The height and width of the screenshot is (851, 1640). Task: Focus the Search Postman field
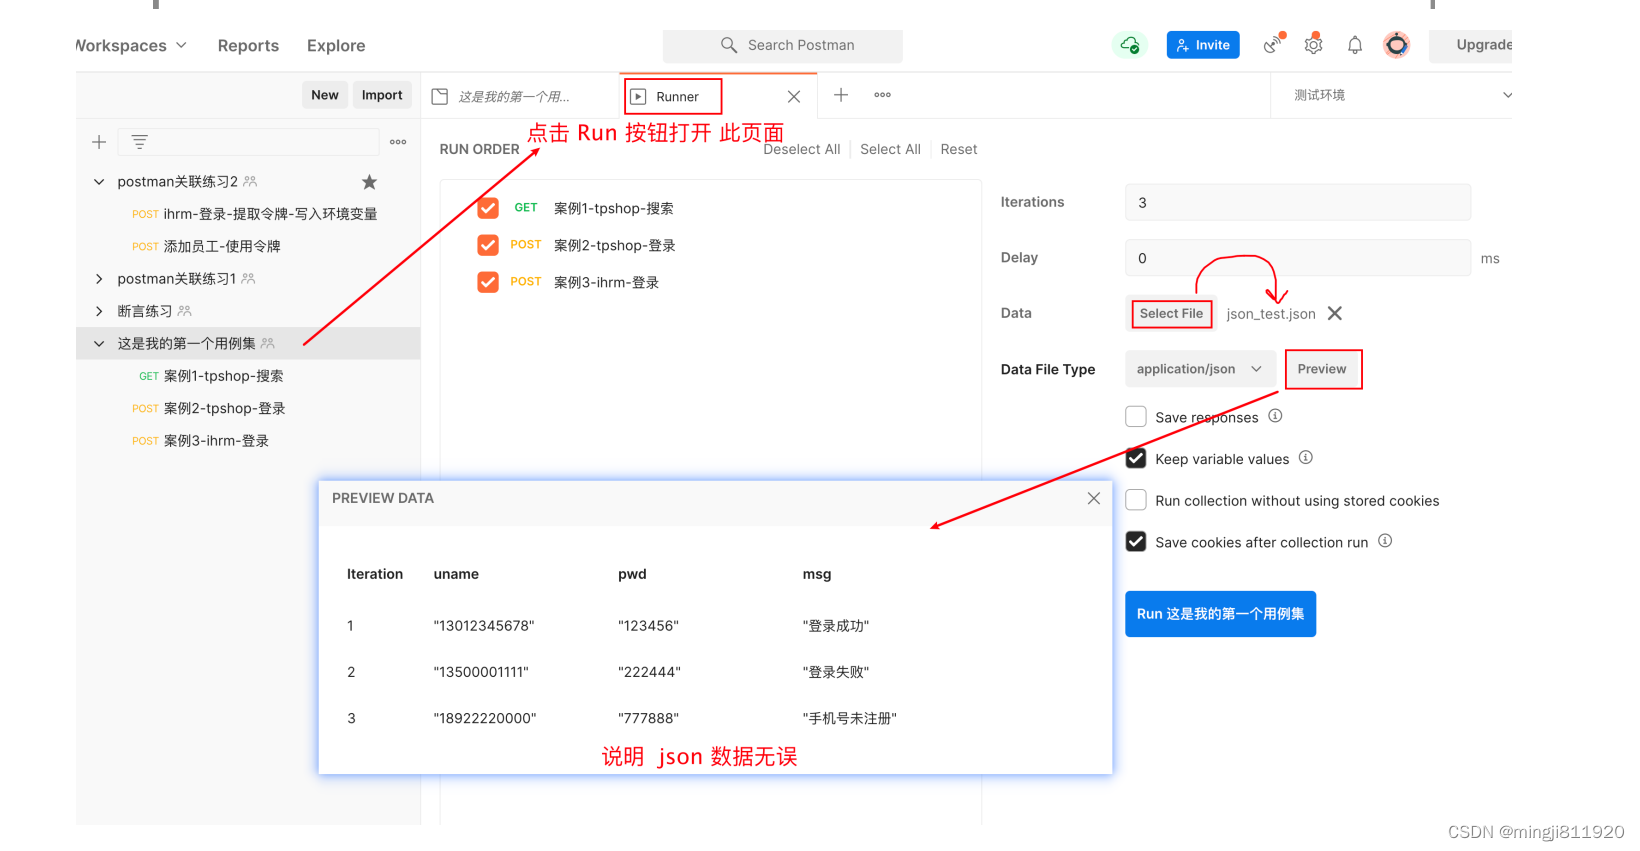[x=782, y=45]
